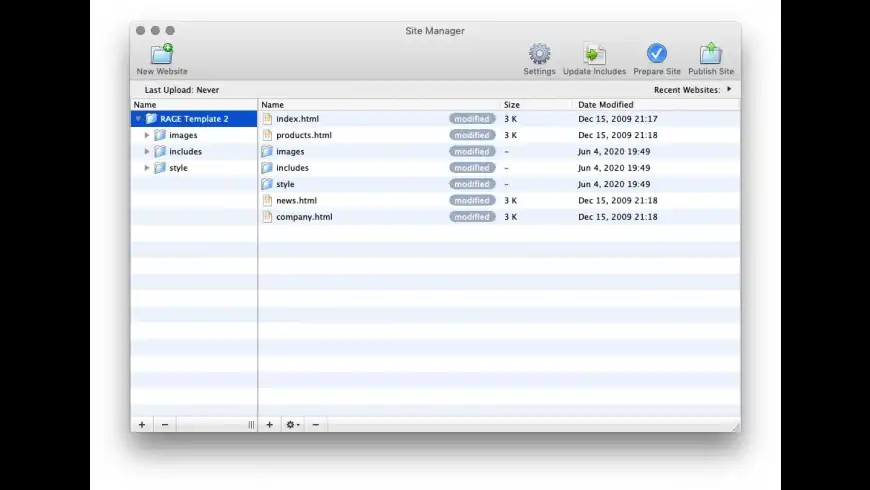This screenshot has width=870, height=490.
Task: Select RAGE Template 2 in sidebar
Action: click(194, 119)
